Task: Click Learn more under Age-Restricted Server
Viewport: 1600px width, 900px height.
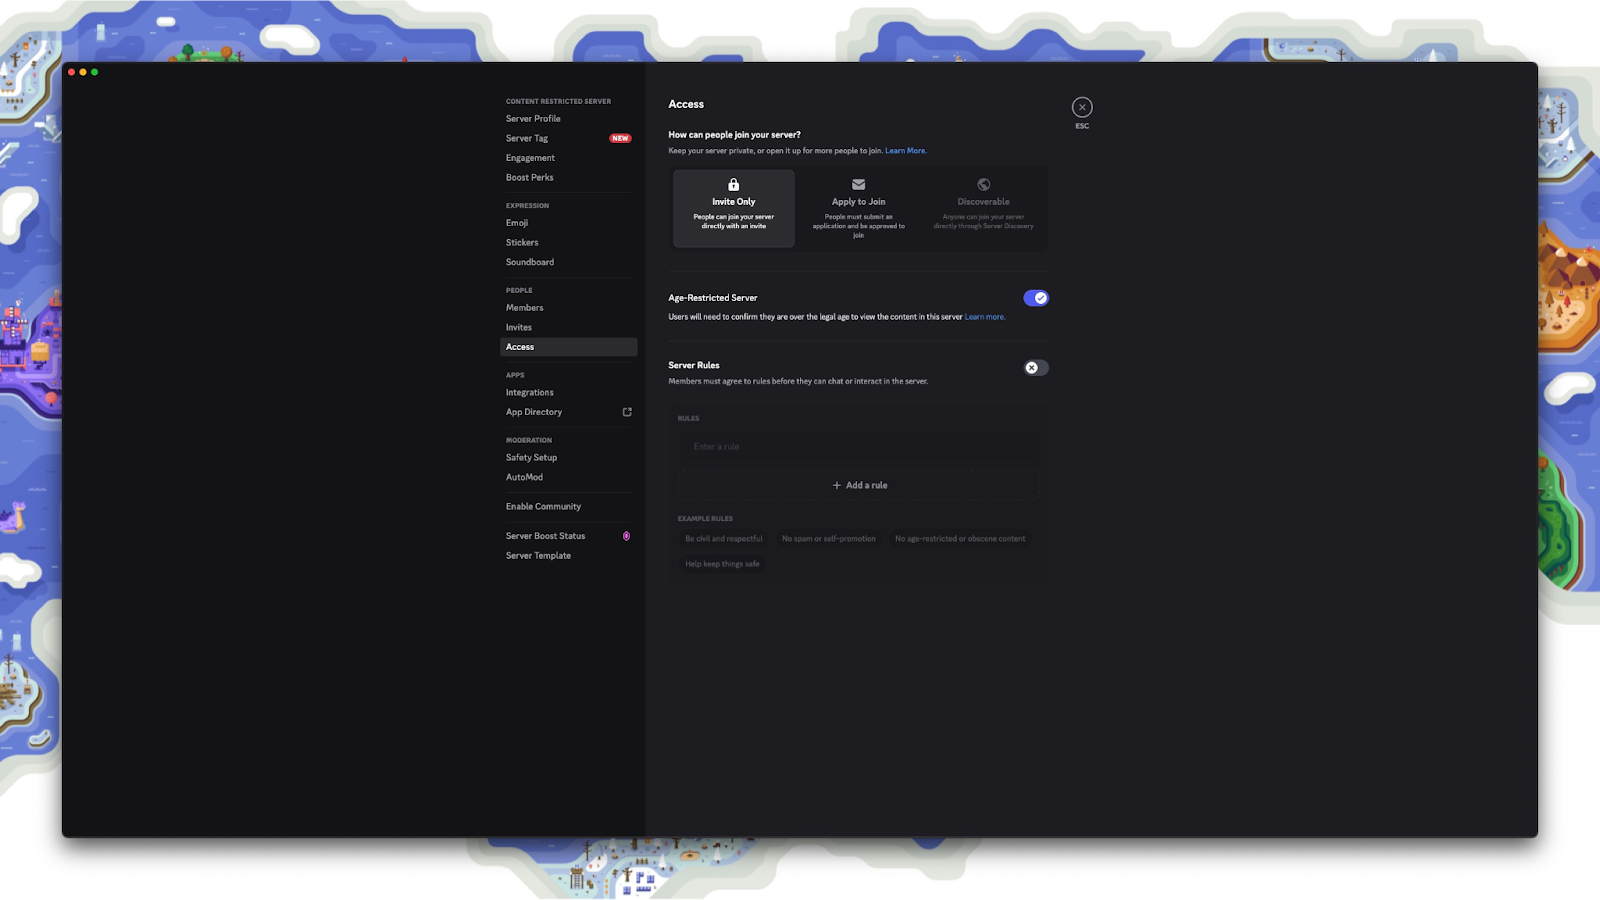Action: pos(985,316)
